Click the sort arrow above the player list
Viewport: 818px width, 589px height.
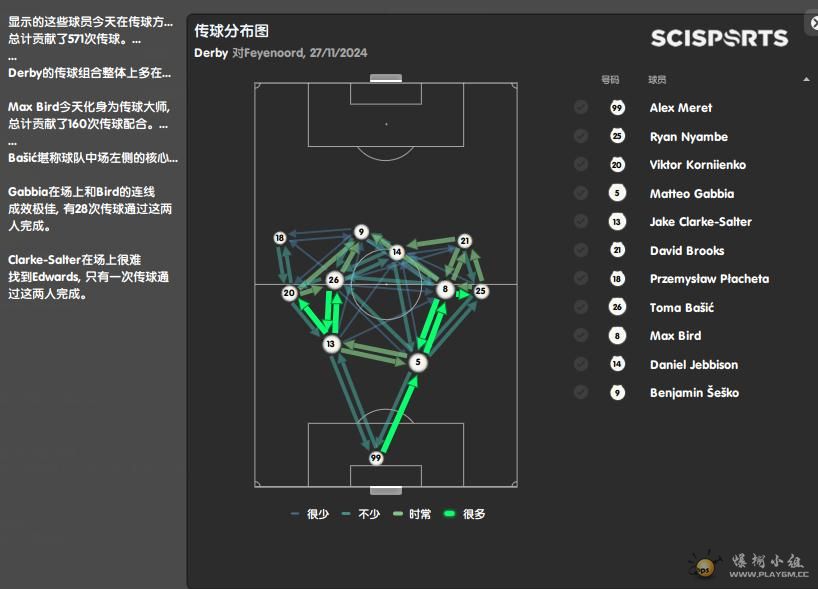tap(806, 80)
